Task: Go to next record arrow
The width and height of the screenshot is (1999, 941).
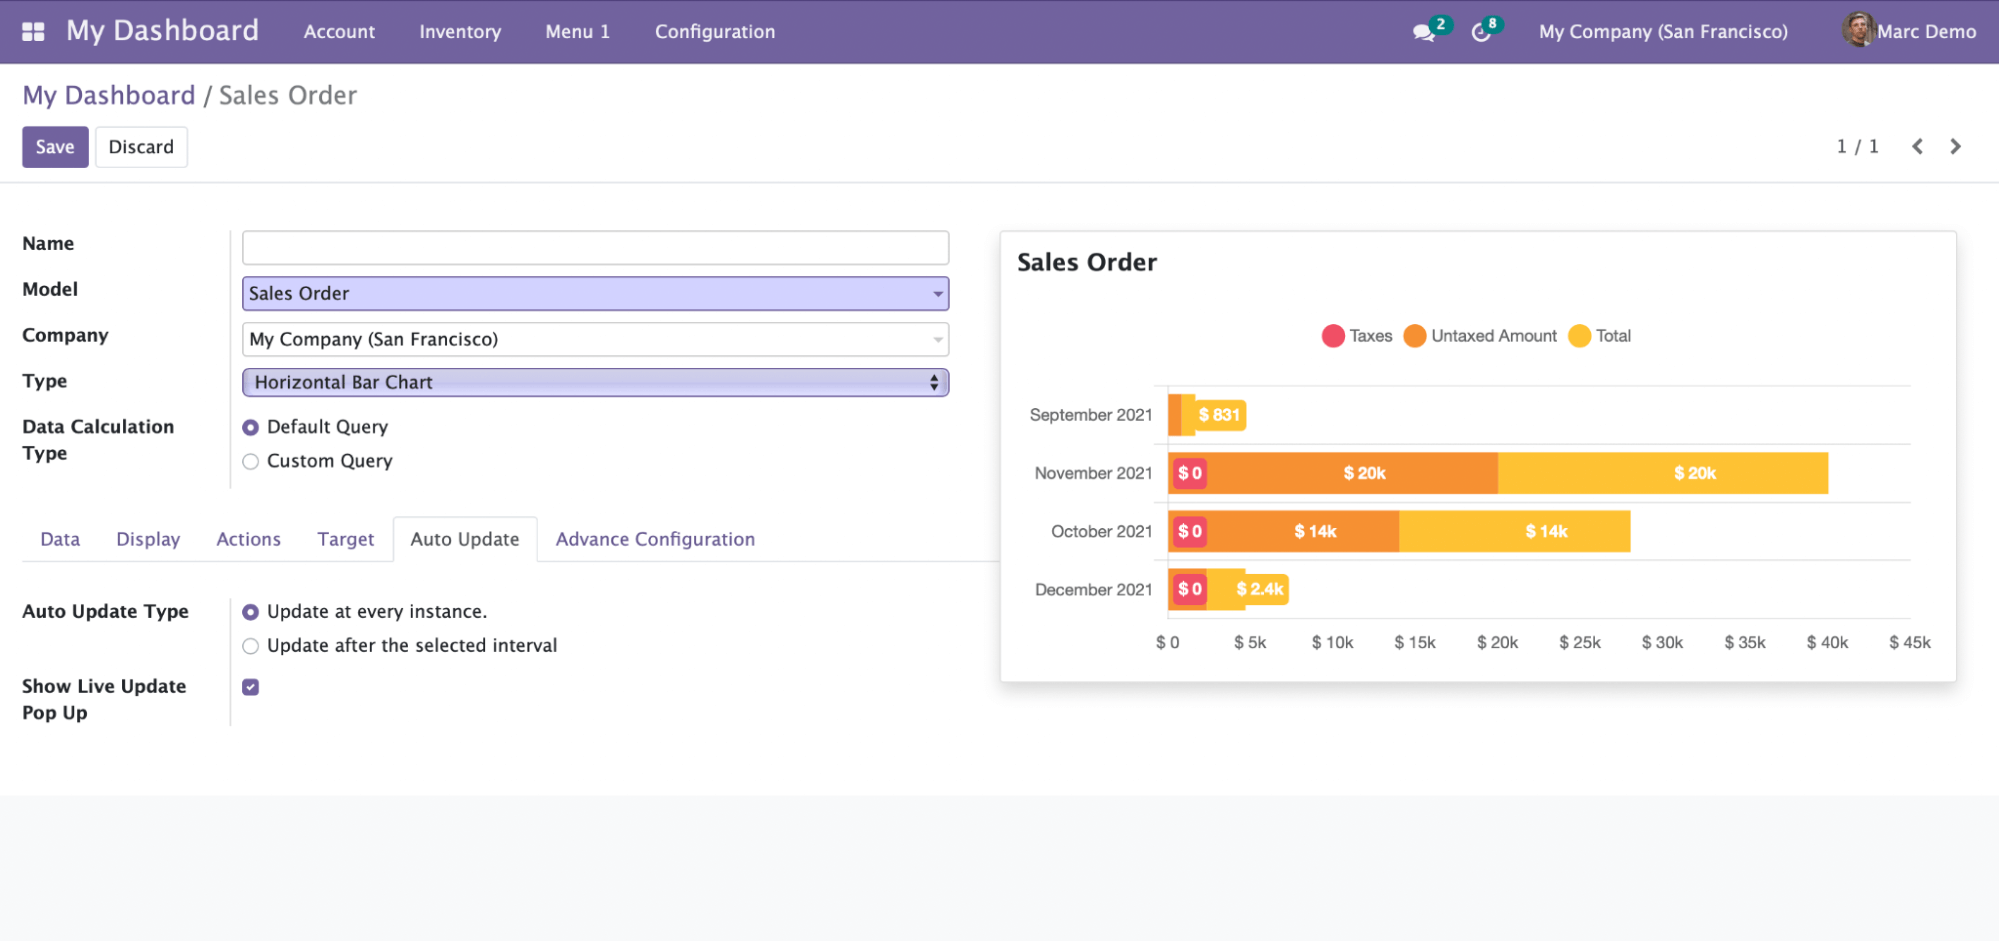Action: (x=1955, y=147)
